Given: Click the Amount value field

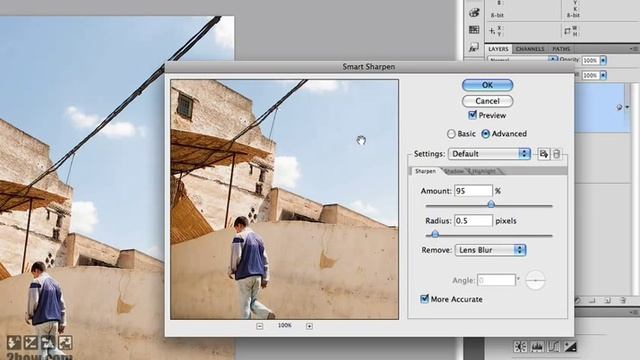Looking at the screenshot, I should tap(473, 191).
